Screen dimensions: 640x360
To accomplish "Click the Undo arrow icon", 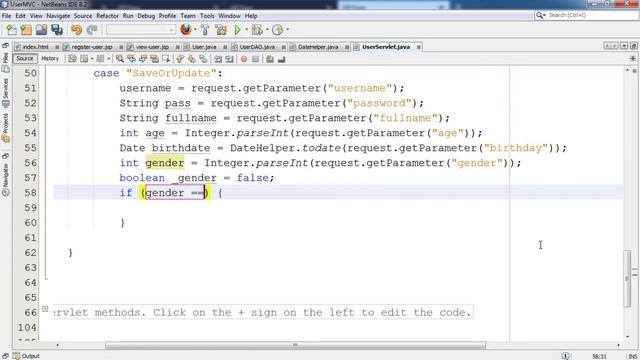I will pyautogui.click(x=76, y=30).
